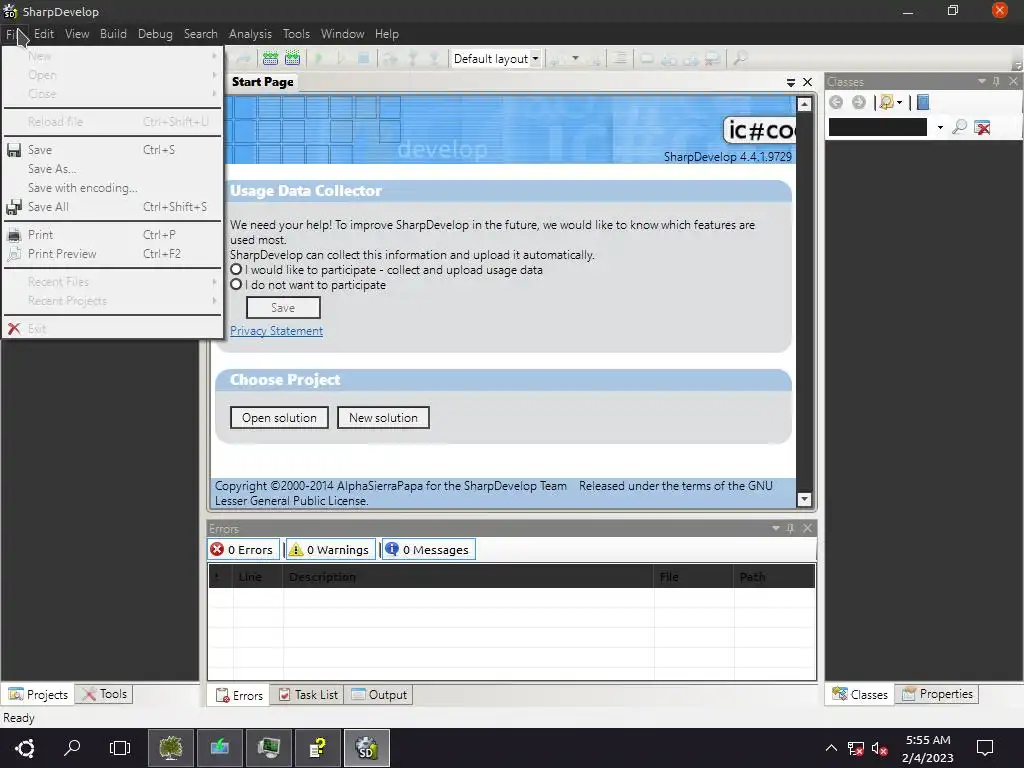Click the Open solution button

click(280, 418)
